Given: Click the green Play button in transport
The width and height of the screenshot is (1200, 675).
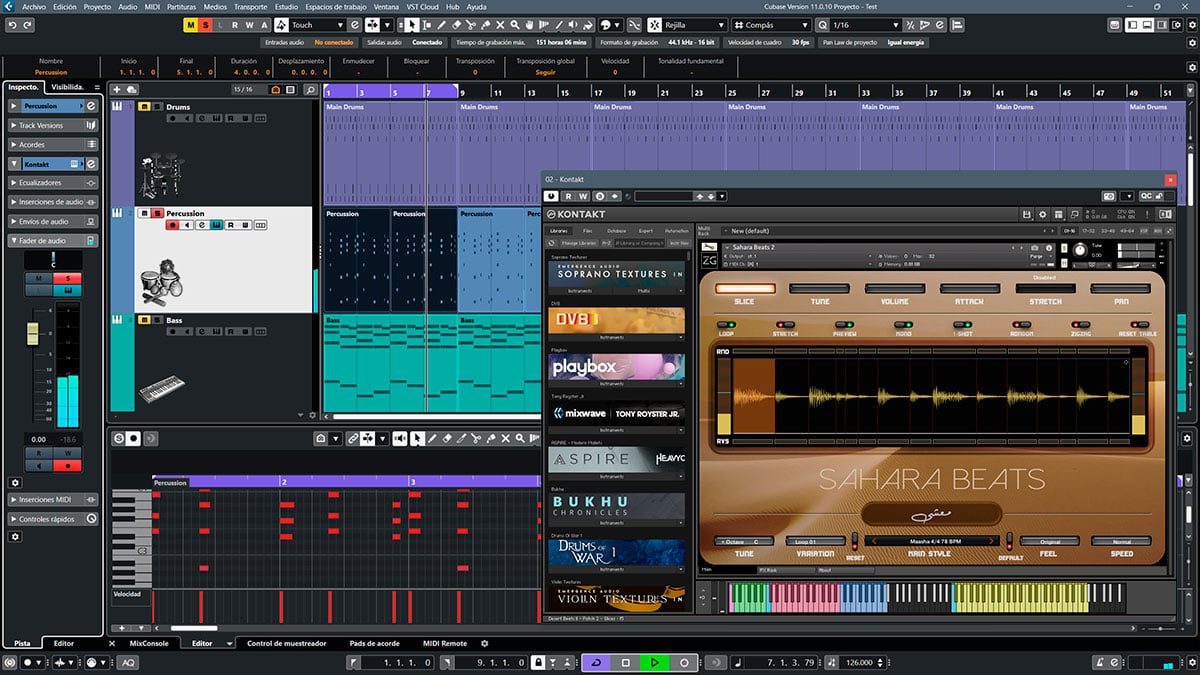Looking at the screenshot, I should 654,662.
